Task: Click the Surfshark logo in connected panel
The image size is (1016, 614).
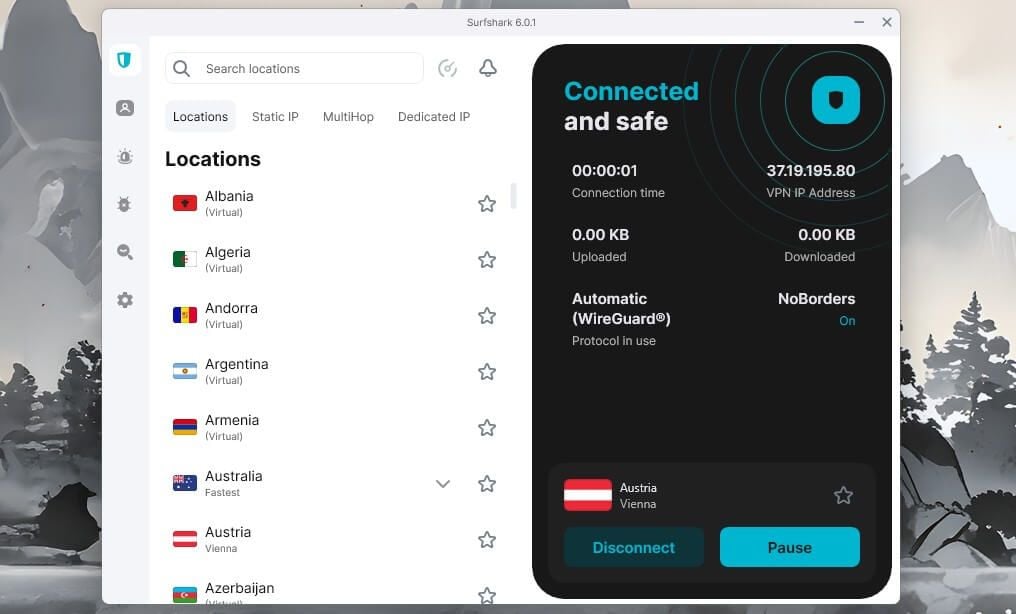Action: coord(836,100)
